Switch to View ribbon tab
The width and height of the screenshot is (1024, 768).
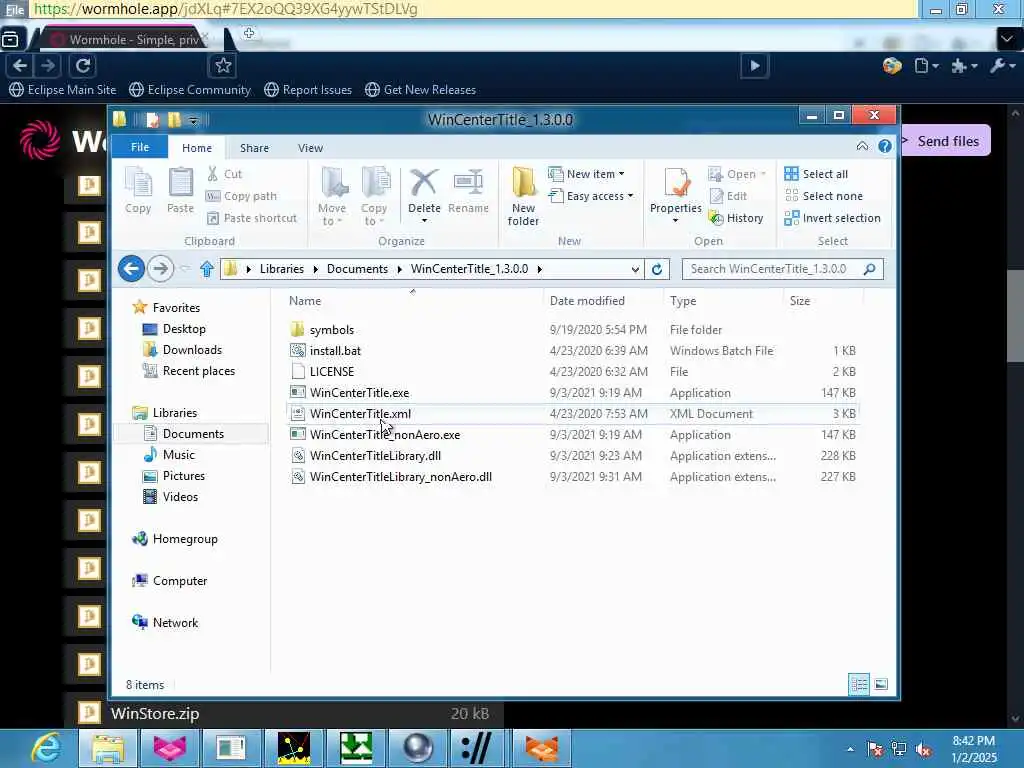(310, 148)
